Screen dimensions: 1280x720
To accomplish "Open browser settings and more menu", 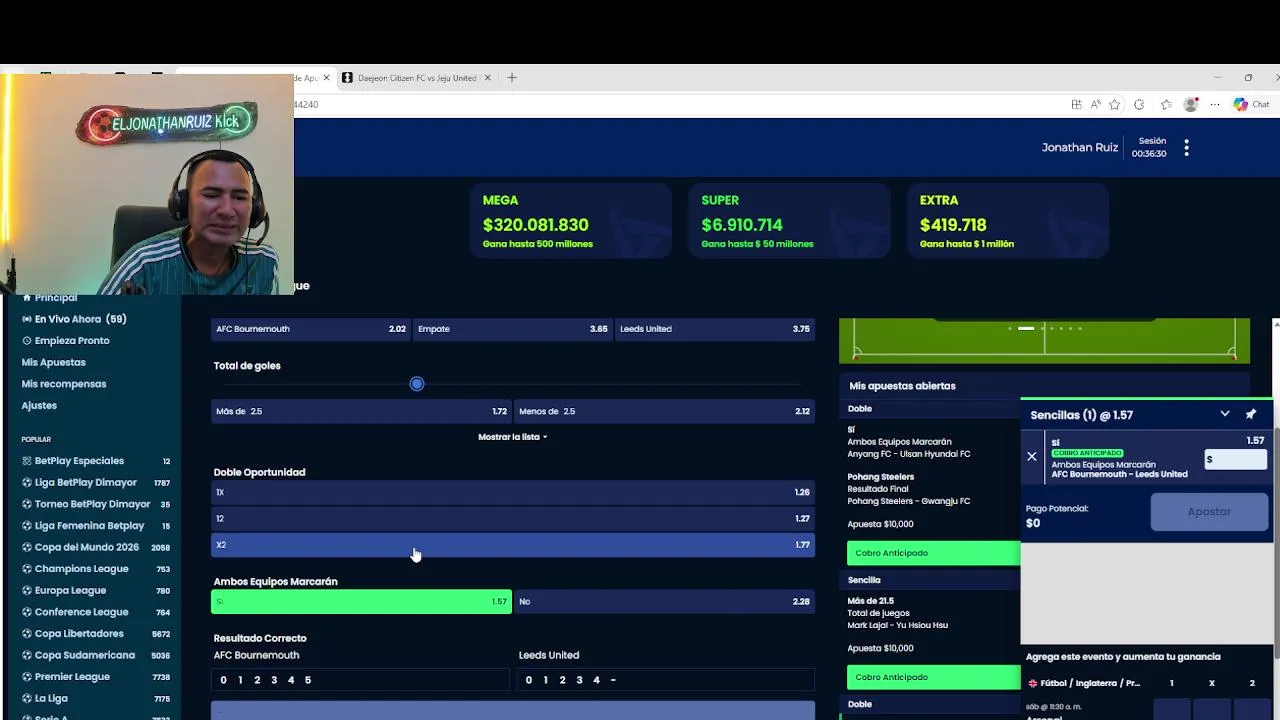I will pyautogui.click(x=1215, y=104).
